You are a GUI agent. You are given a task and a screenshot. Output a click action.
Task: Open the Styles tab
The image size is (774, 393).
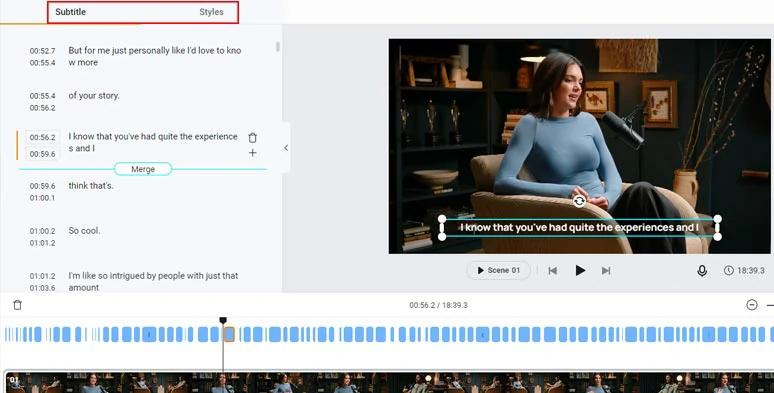click(211, 12)
